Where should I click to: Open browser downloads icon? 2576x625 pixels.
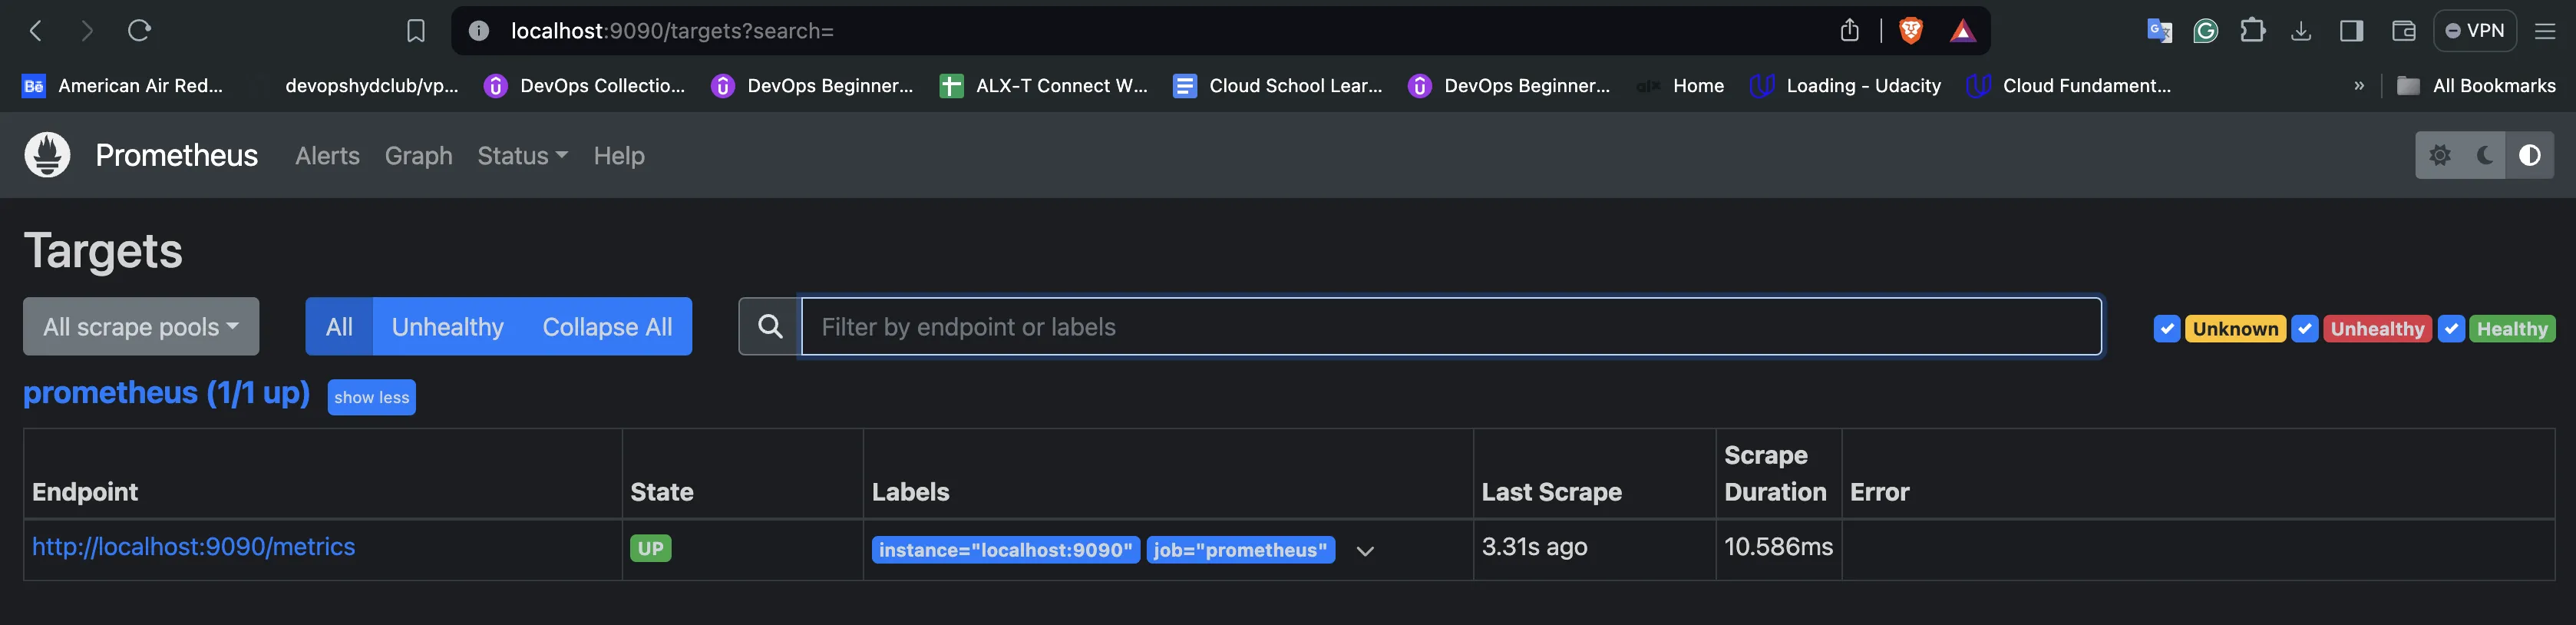coord(2301,31)
